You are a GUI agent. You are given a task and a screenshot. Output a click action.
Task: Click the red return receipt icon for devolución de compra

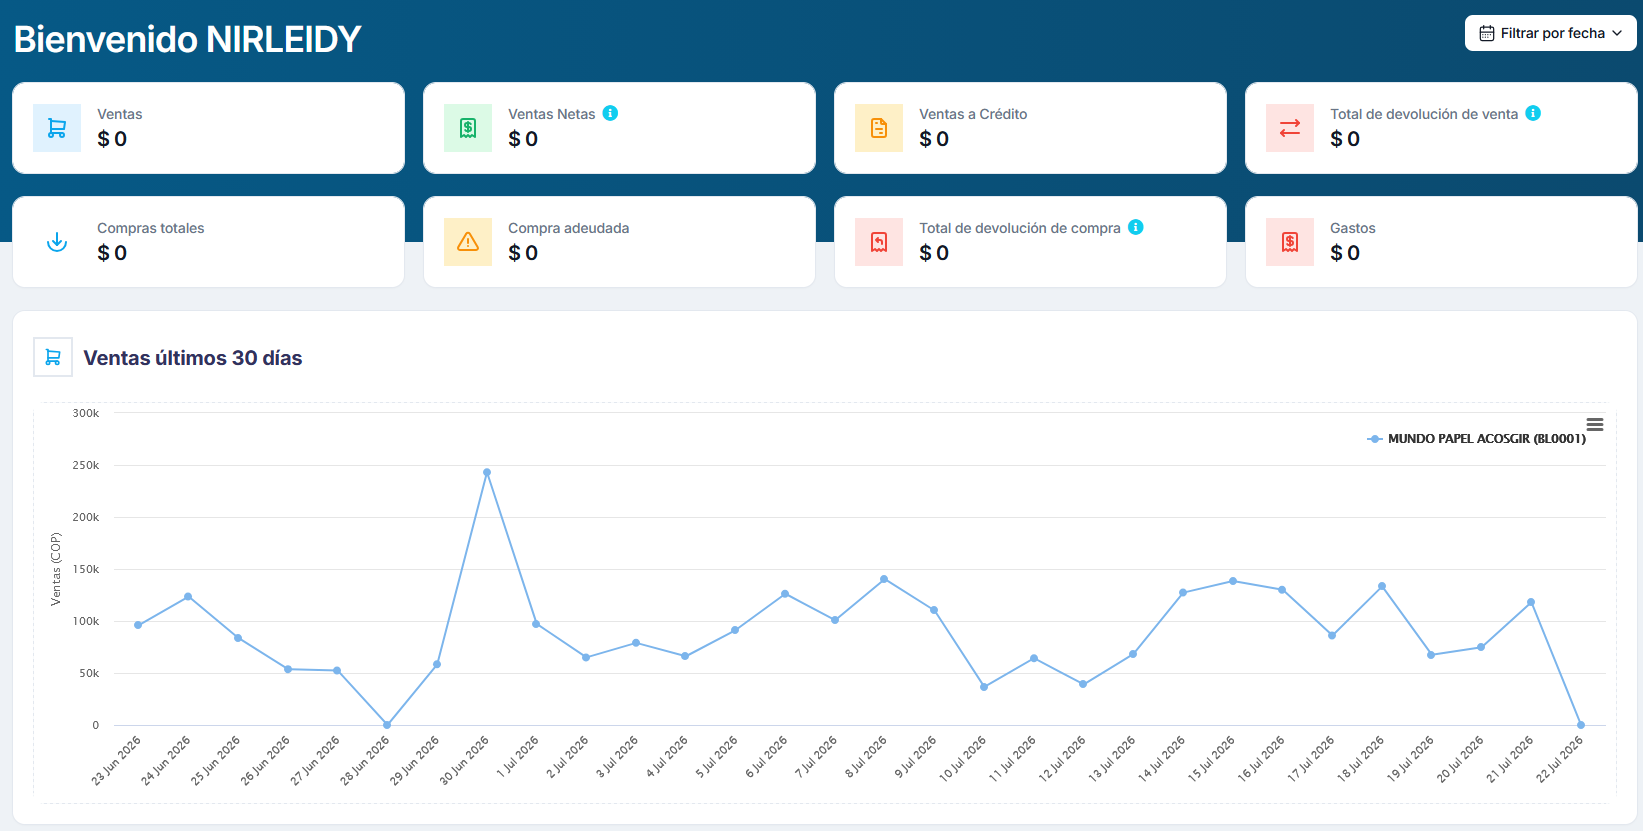click(879, 242)
